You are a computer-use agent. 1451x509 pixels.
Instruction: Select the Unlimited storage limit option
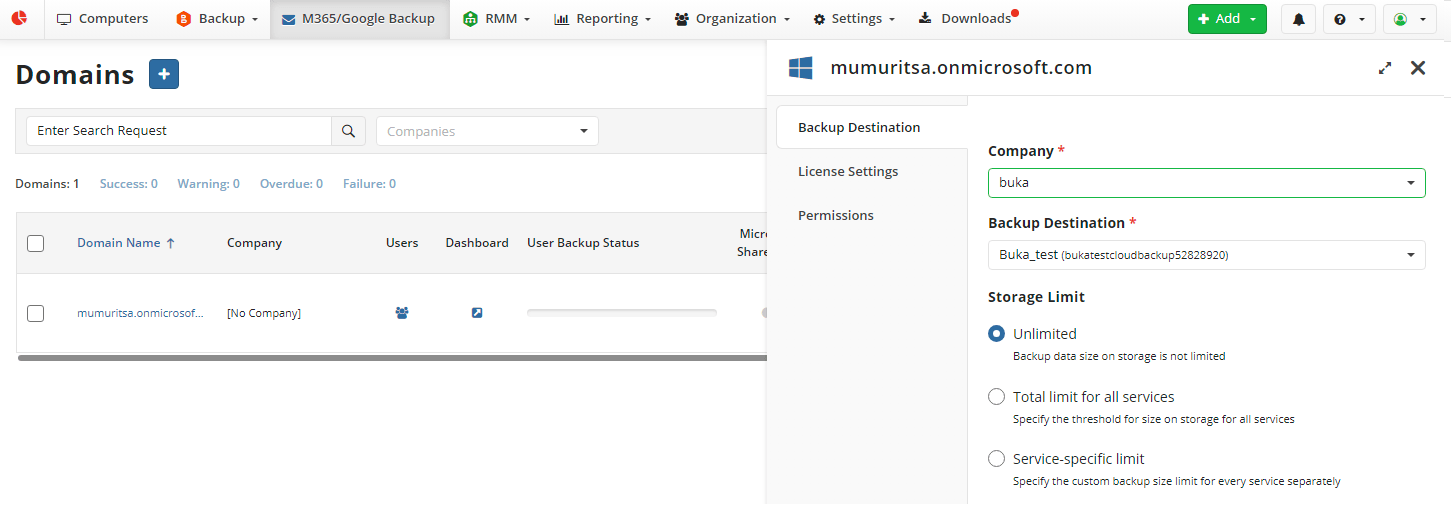pos(996,334)
